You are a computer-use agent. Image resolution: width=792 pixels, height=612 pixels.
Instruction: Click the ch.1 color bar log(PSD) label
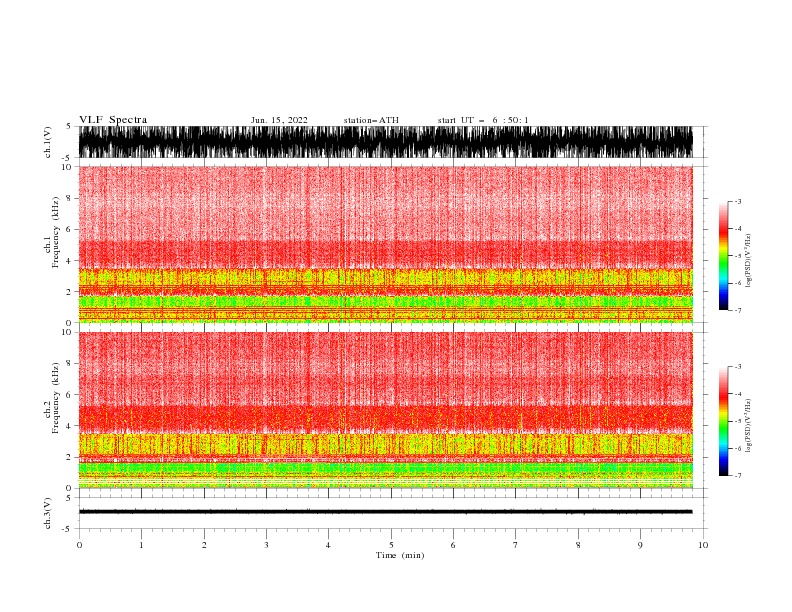[x=749, y=261]
